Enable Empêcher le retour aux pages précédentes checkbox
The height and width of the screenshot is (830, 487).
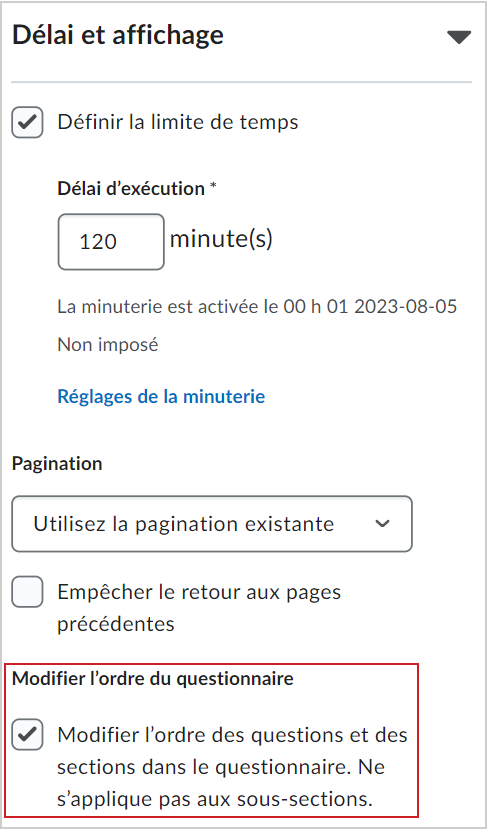[x=28, y=592]
